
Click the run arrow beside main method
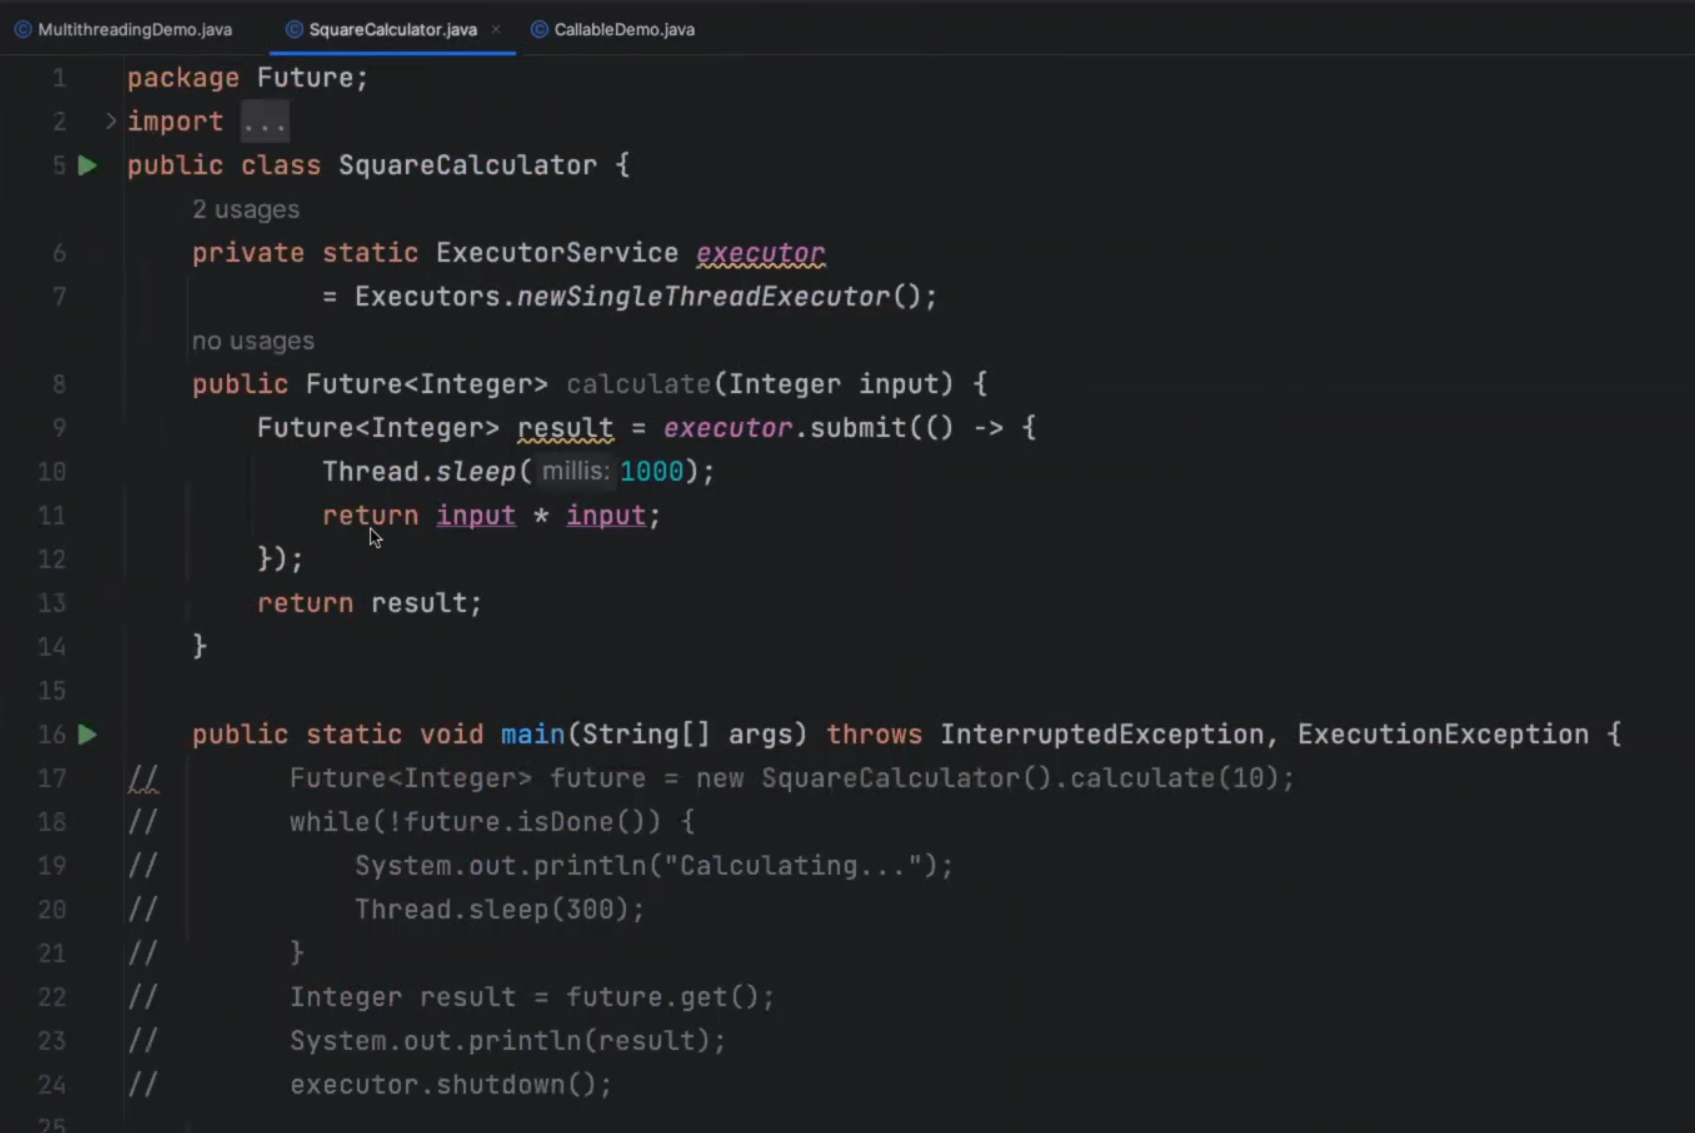(88, 735)
